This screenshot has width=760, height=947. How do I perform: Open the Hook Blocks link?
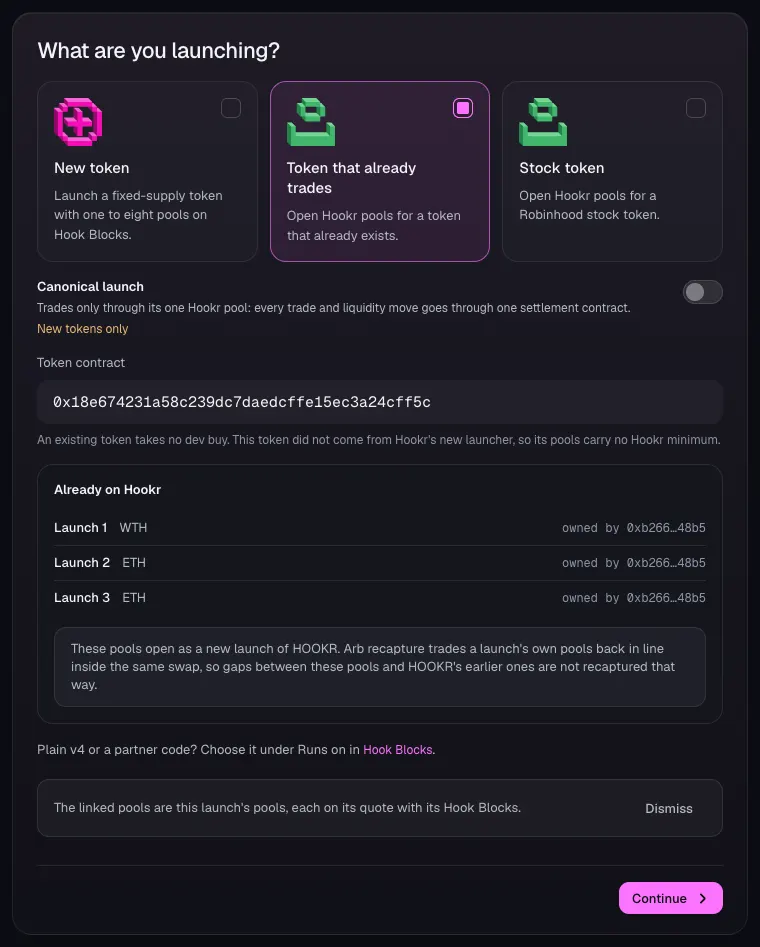(x=398, y=750)
